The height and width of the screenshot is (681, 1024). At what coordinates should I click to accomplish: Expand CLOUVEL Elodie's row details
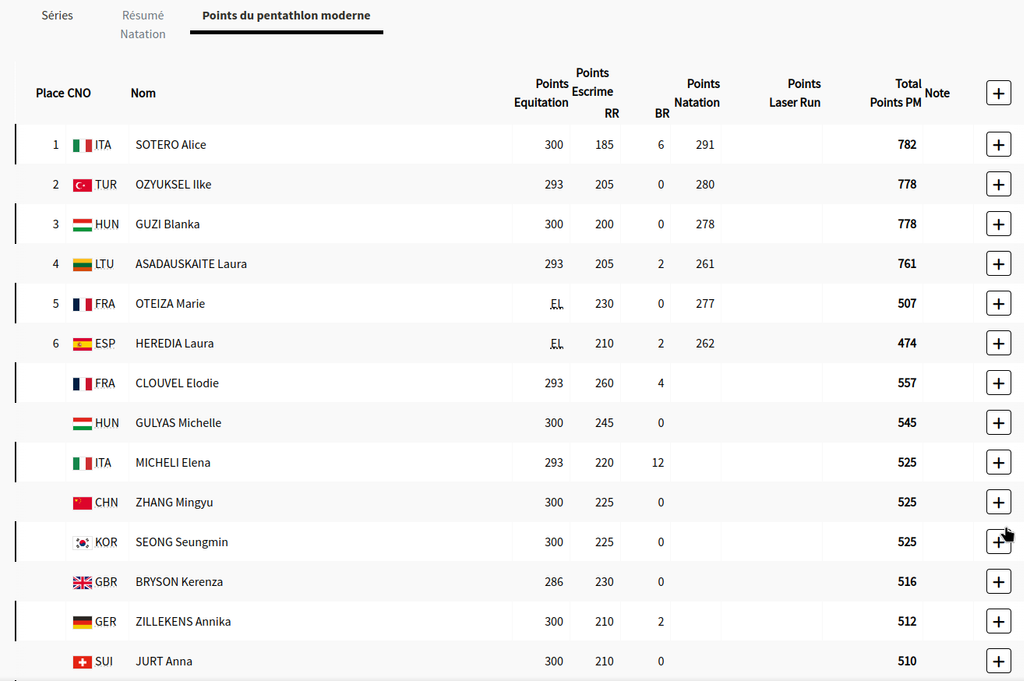(x=998, y=383)
